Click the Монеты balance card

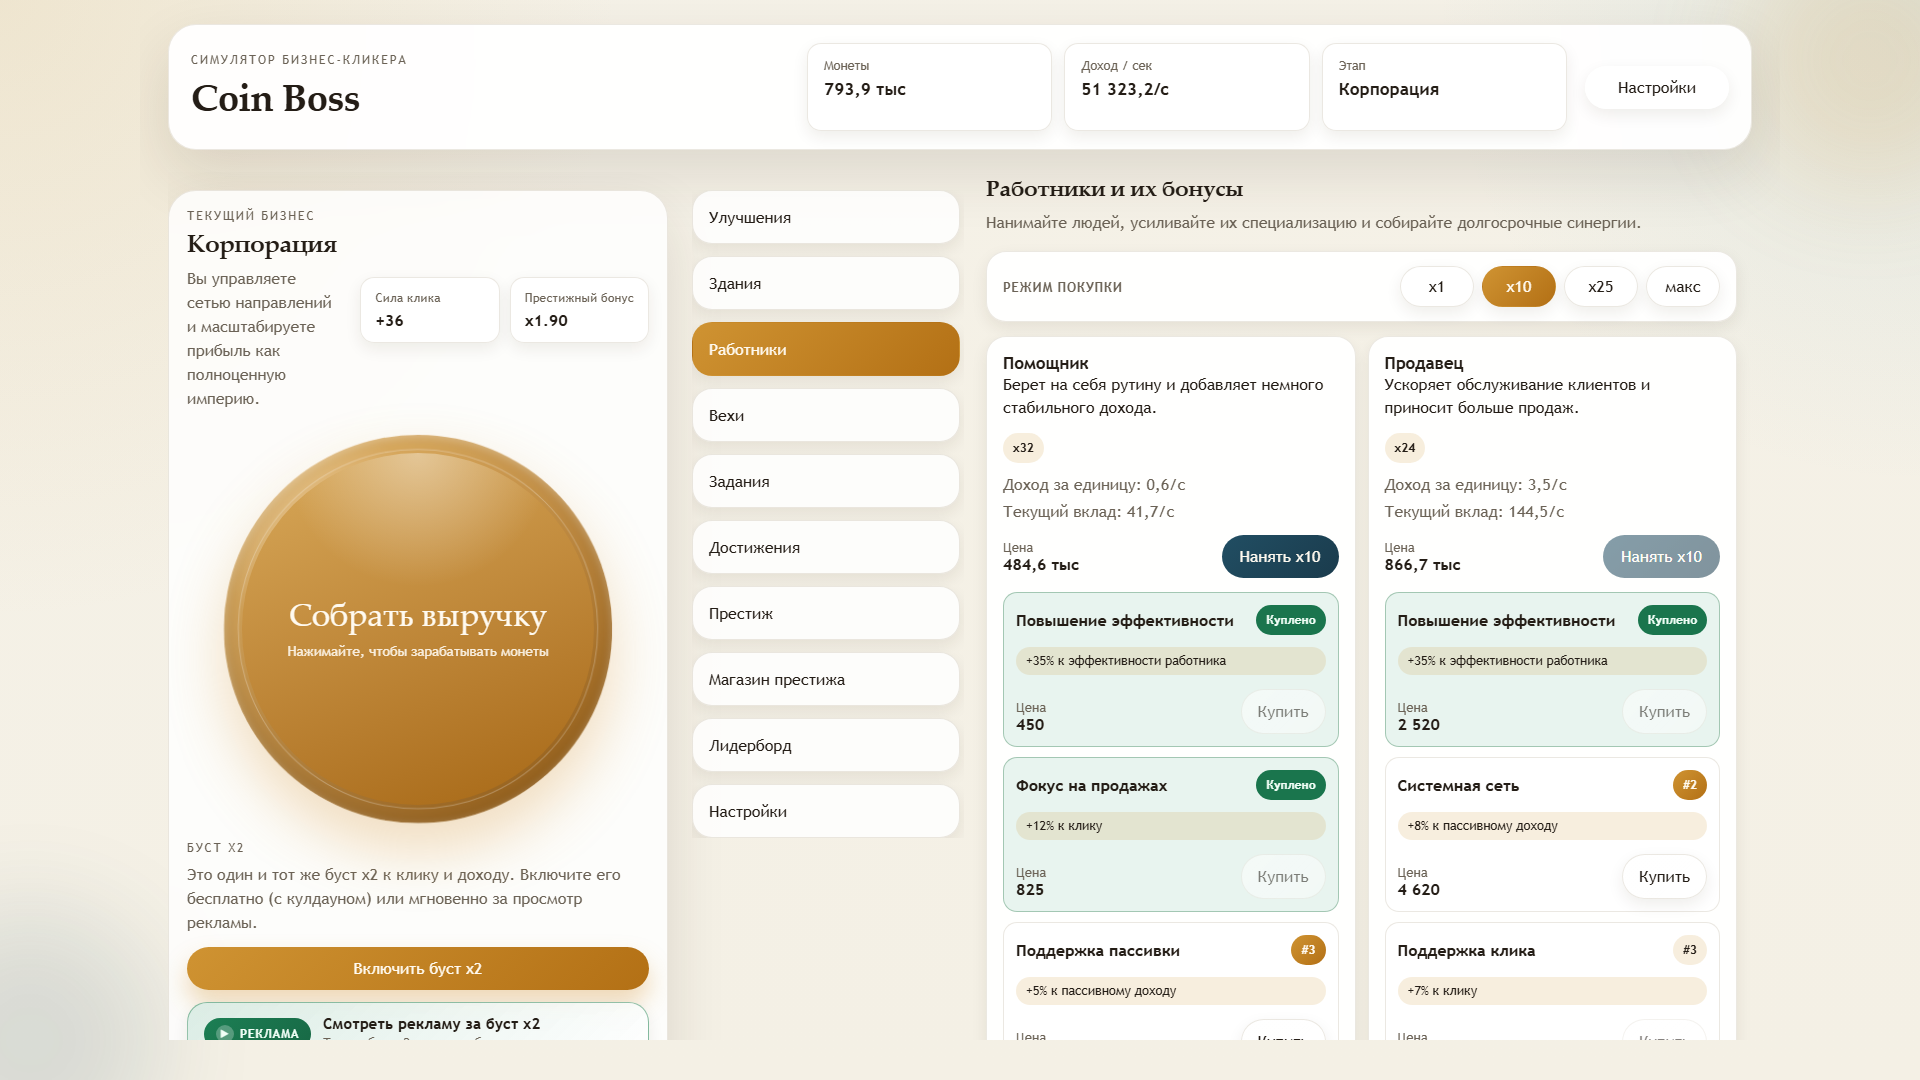[929, 87]
